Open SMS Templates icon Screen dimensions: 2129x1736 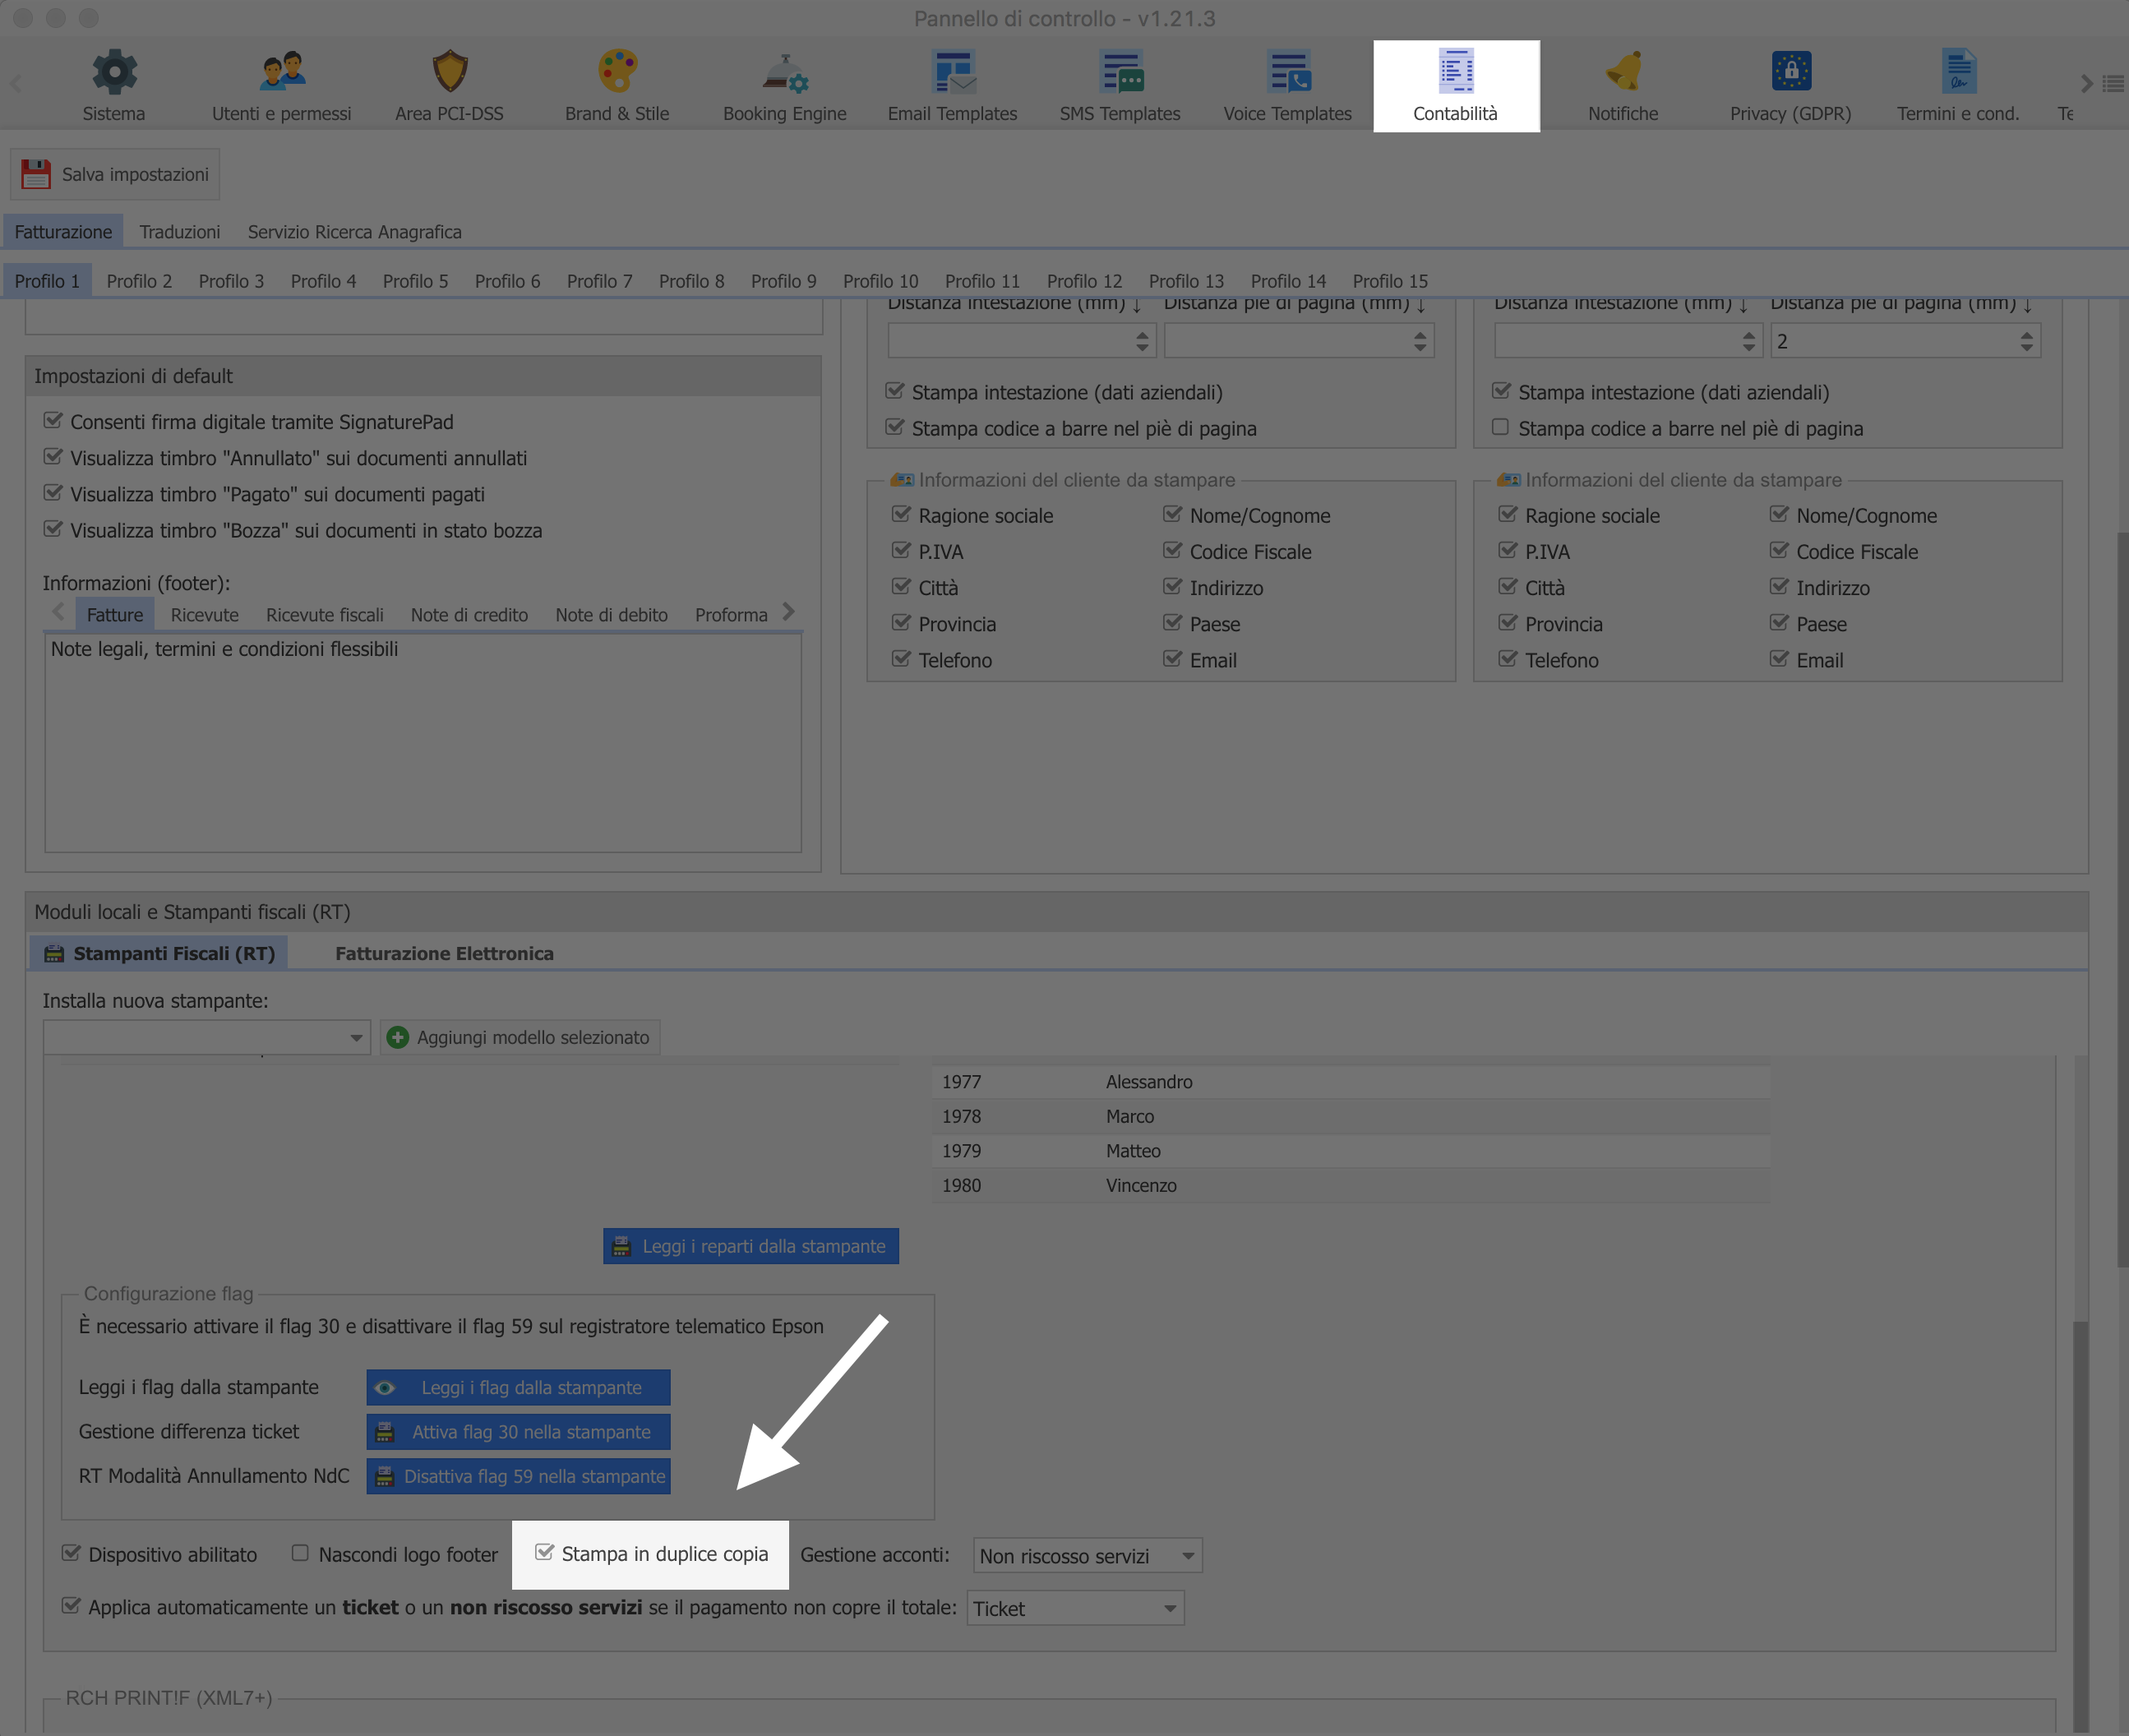coord(1121,72)
